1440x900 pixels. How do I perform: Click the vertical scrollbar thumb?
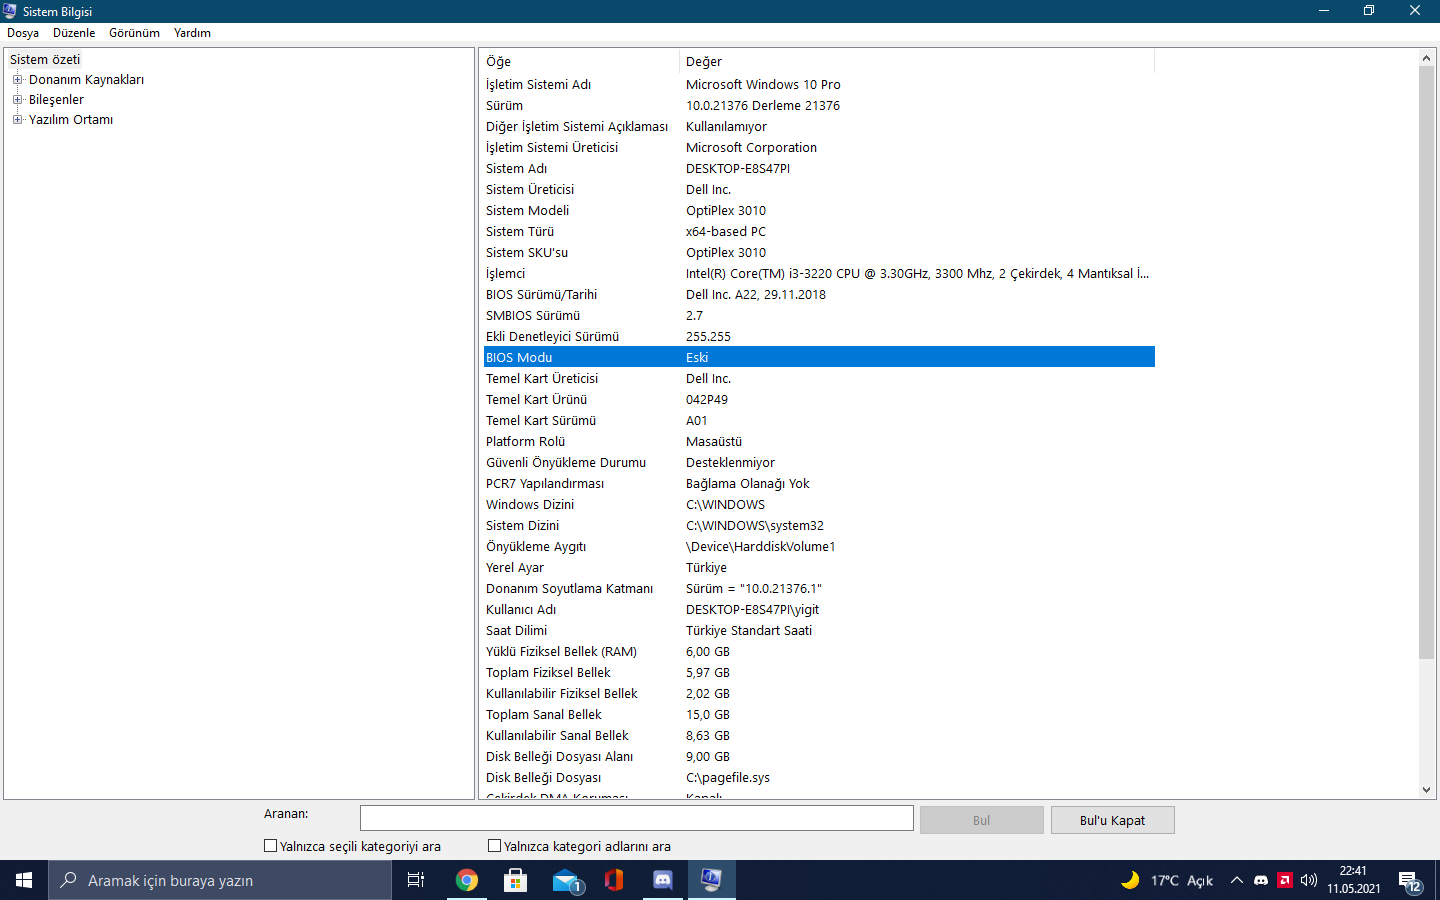(x=1427, y=363)
